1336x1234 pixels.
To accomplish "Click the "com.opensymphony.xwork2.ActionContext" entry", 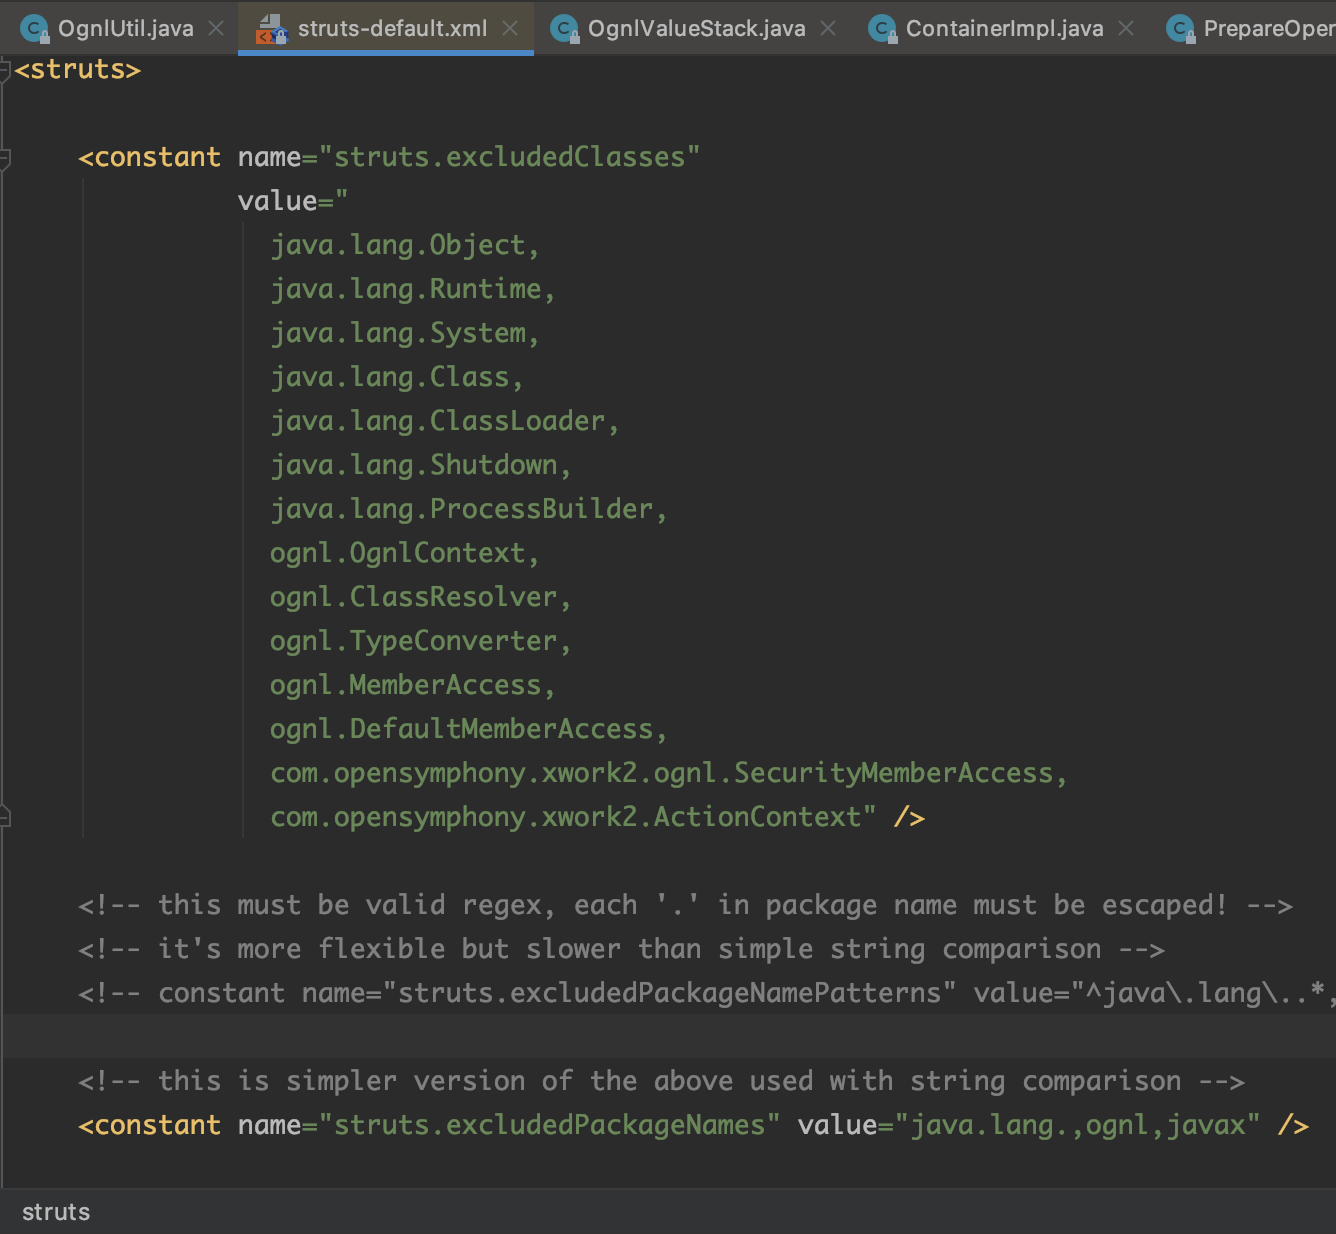I will pos(566,817).
